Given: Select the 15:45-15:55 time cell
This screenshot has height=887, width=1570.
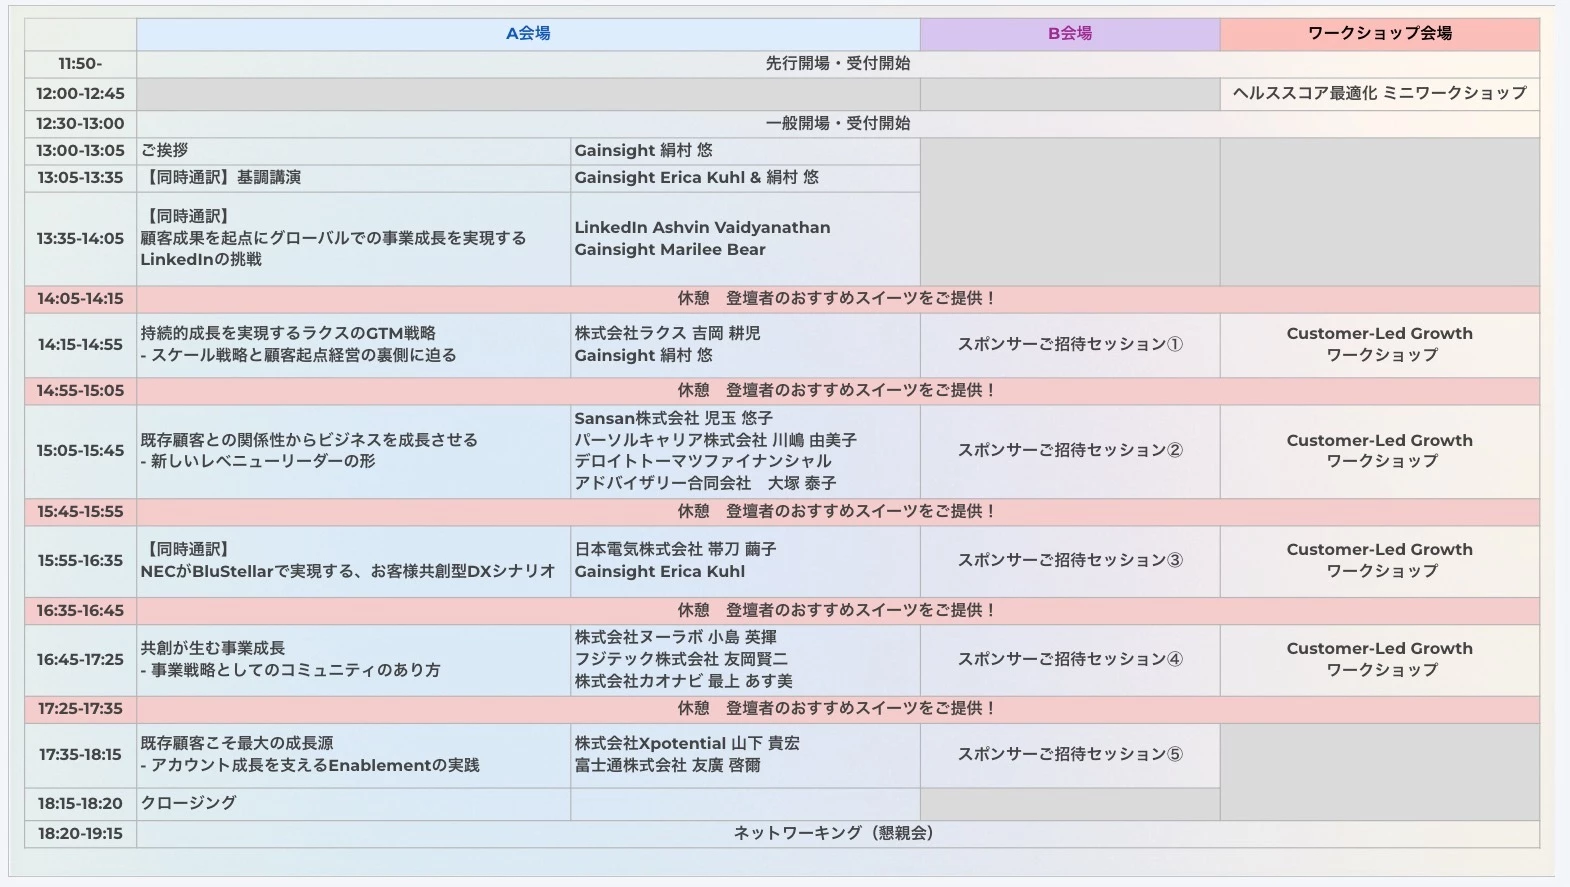Looking at the screenshot, I should (80, 512).
